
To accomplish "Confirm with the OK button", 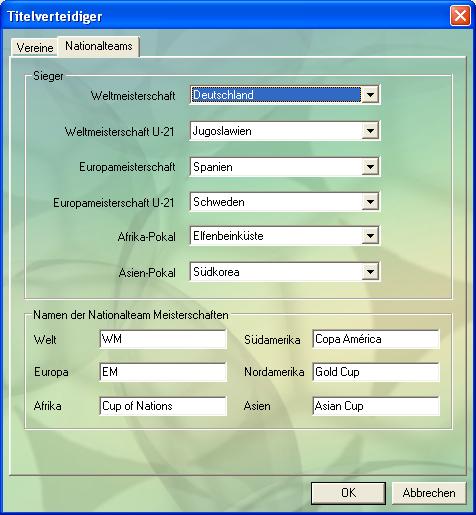I will click(348, 493).
